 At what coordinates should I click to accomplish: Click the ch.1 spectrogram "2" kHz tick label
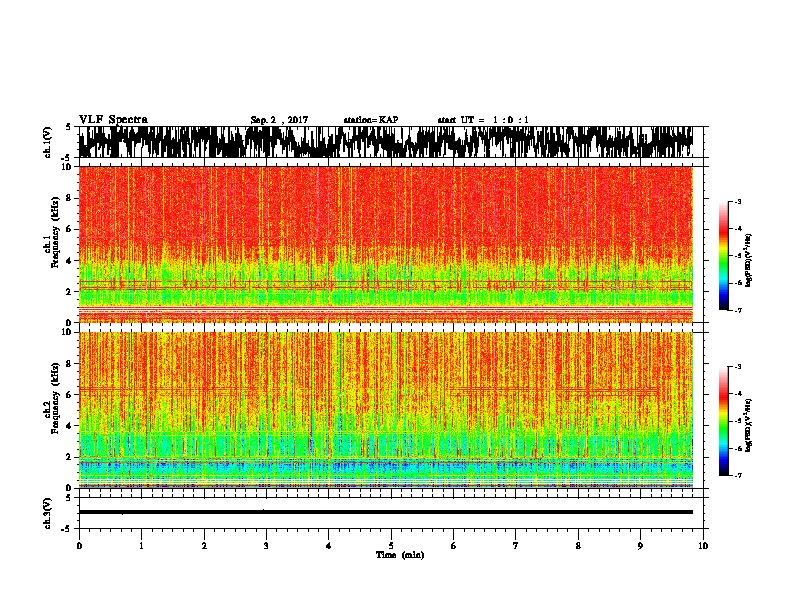[69, 292]
